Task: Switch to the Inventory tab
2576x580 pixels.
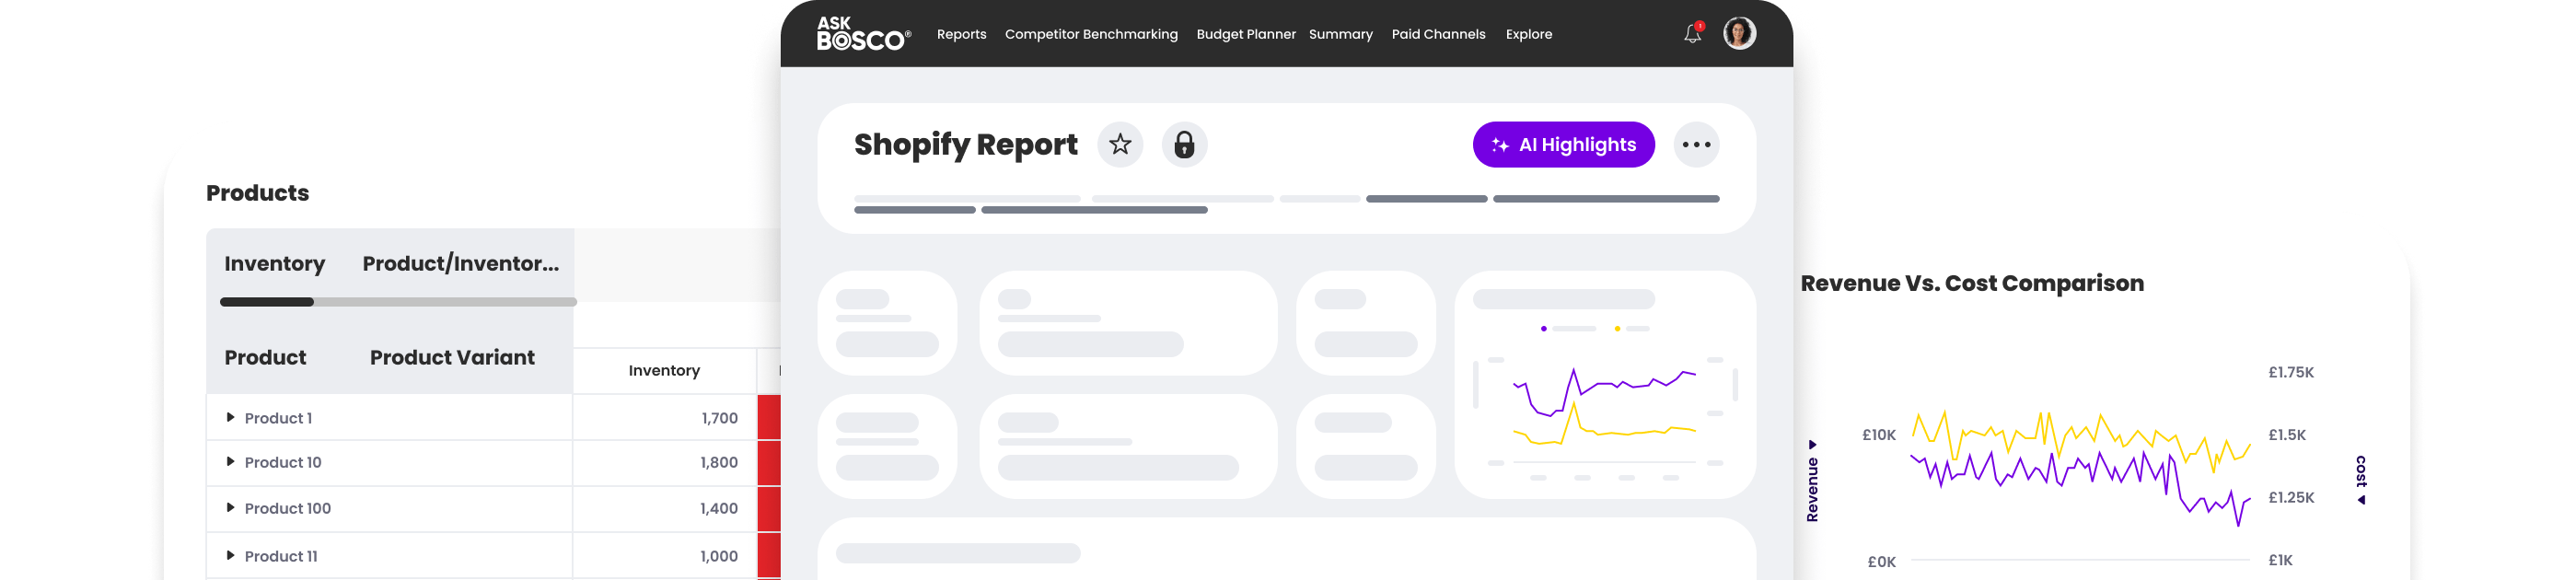Action: pyautogui.click(x=275, y=264)
